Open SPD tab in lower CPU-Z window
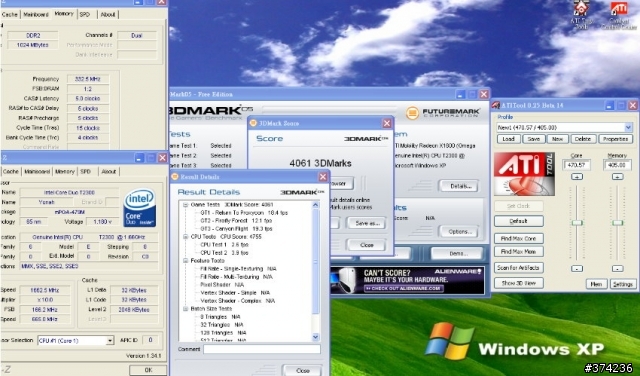This screenshot has height=376, width=640. 86,171
